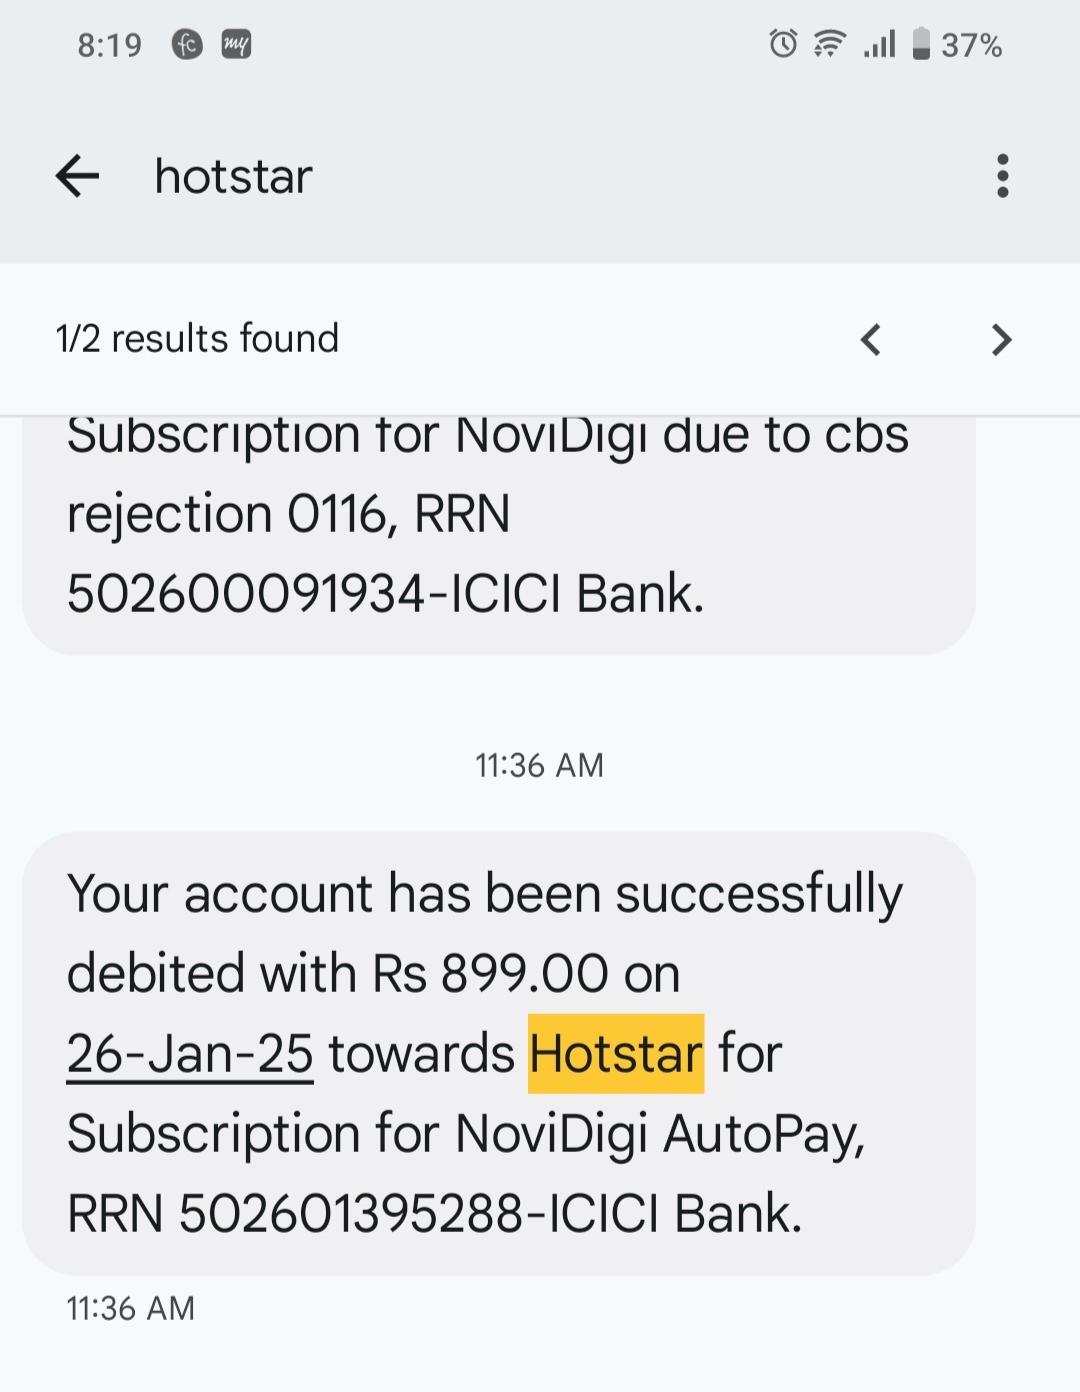
Task: Select the Rs 899.00 debited message bubble
Action: pyautogui.click(x=498, y=1054)
